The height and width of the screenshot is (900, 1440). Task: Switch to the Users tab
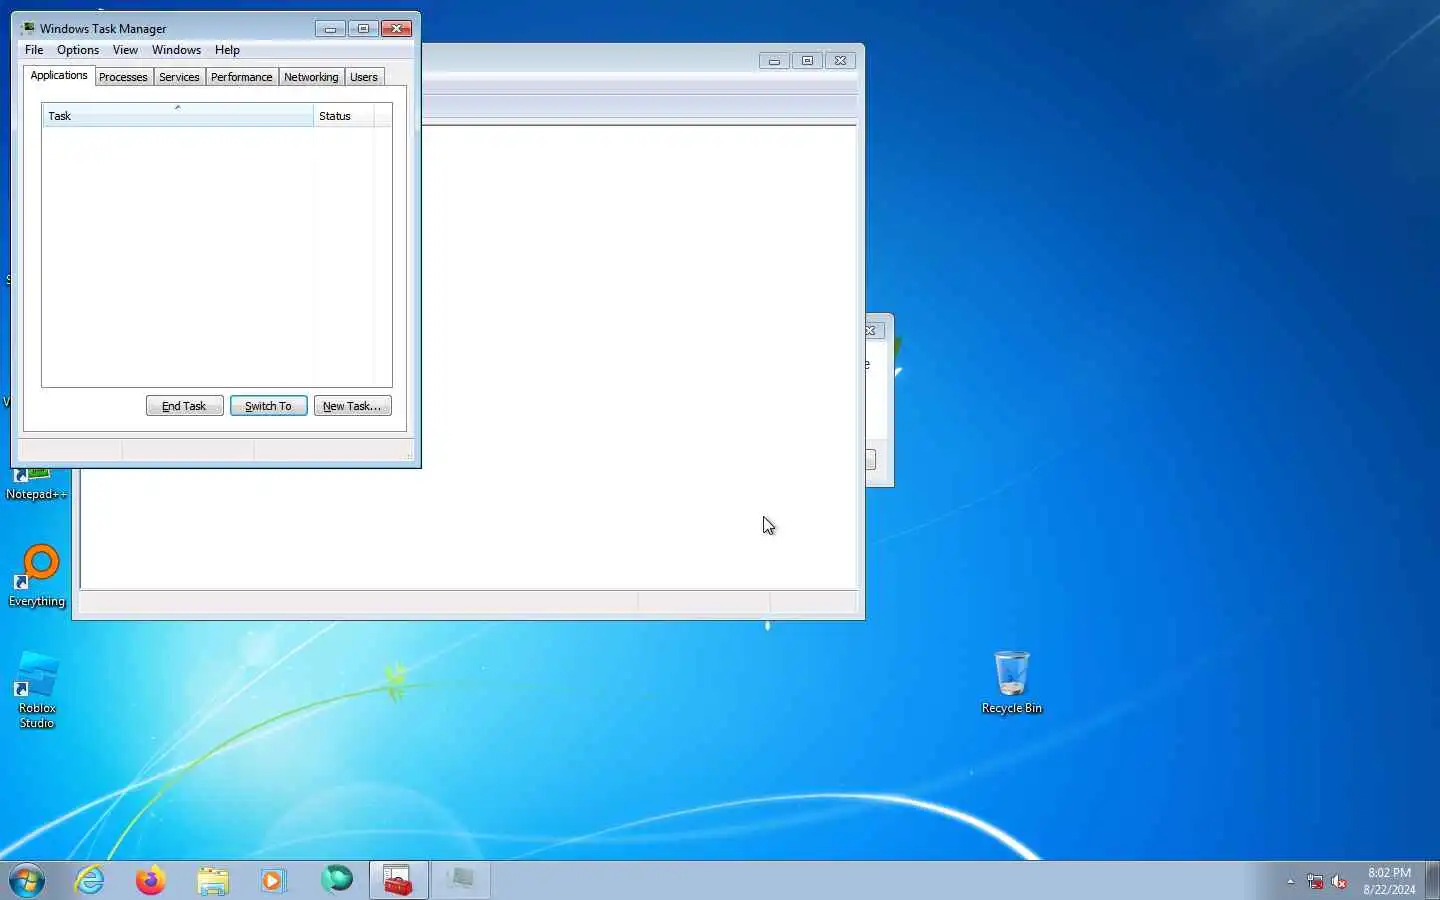click(x=364, y=77)
